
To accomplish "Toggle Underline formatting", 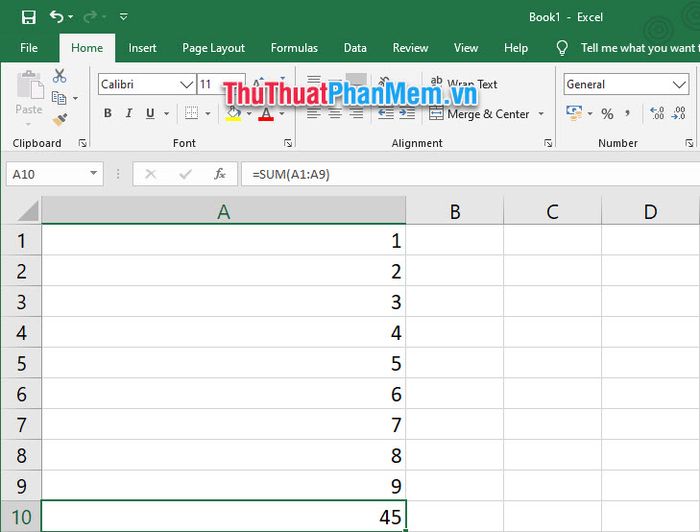I will (150, 114).
